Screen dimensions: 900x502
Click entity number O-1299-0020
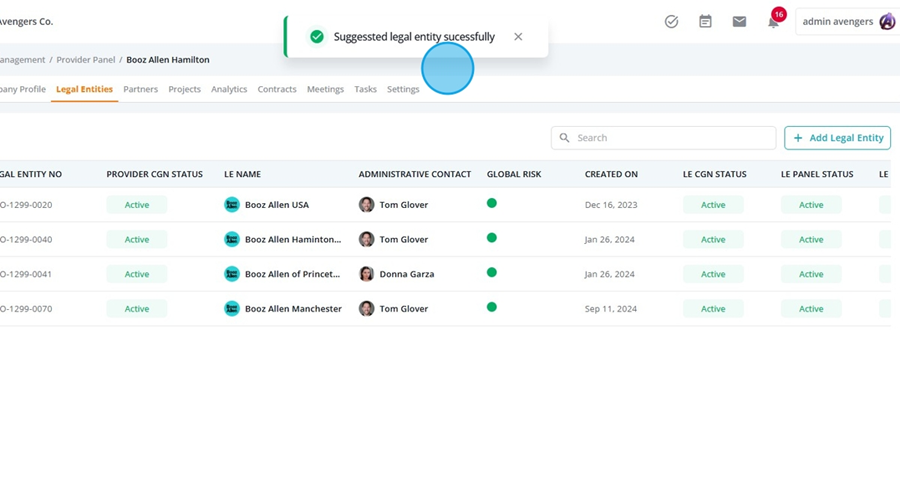26,205
